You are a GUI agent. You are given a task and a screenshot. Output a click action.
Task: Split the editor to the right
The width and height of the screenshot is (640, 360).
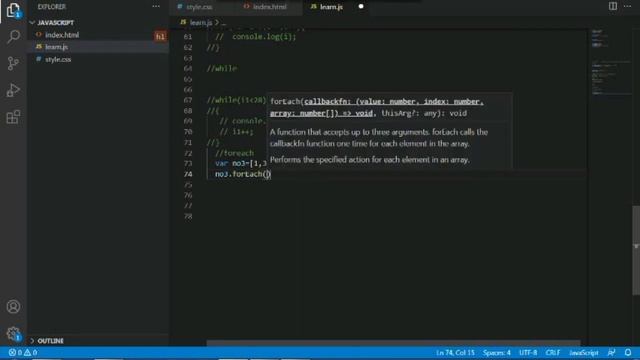click(613, 6)
